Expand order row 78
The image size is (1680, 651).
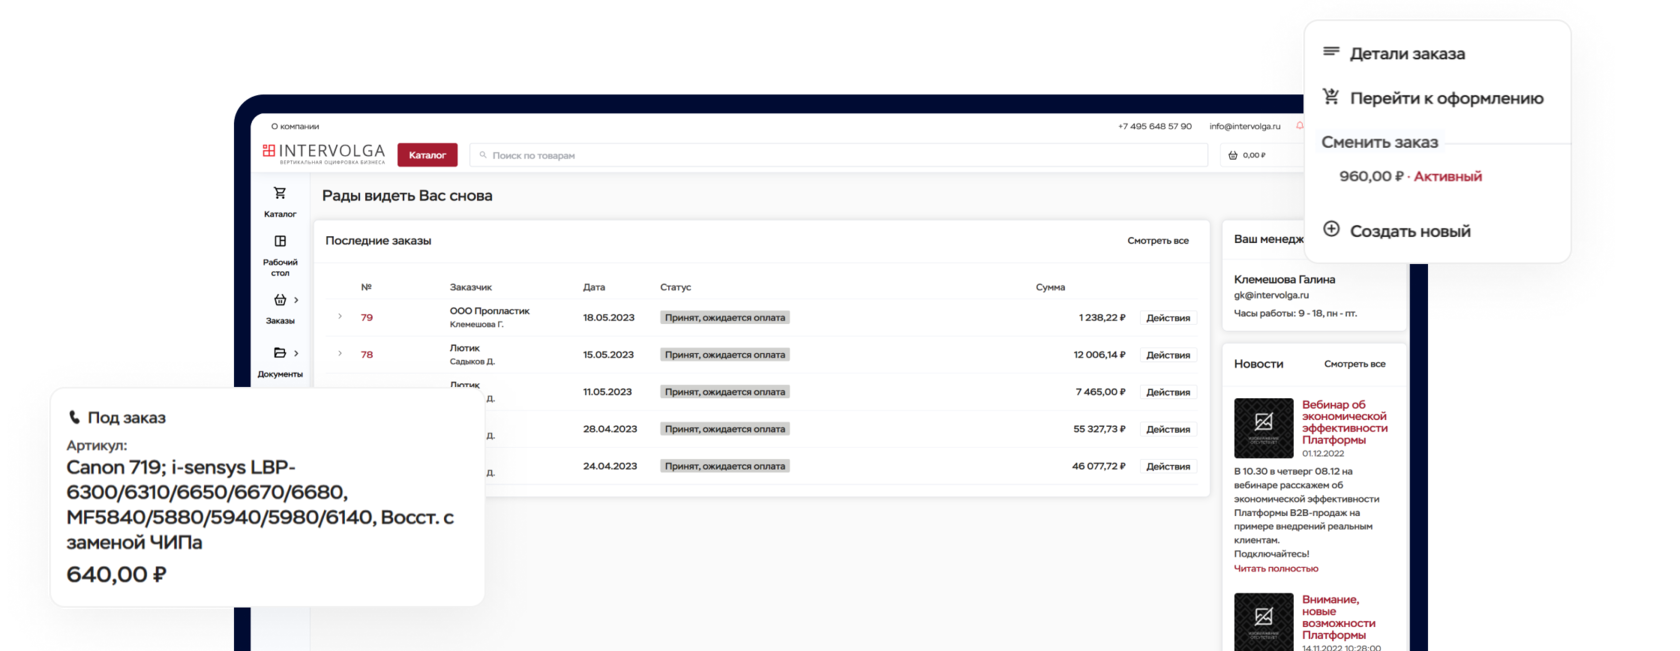point(340,354)
